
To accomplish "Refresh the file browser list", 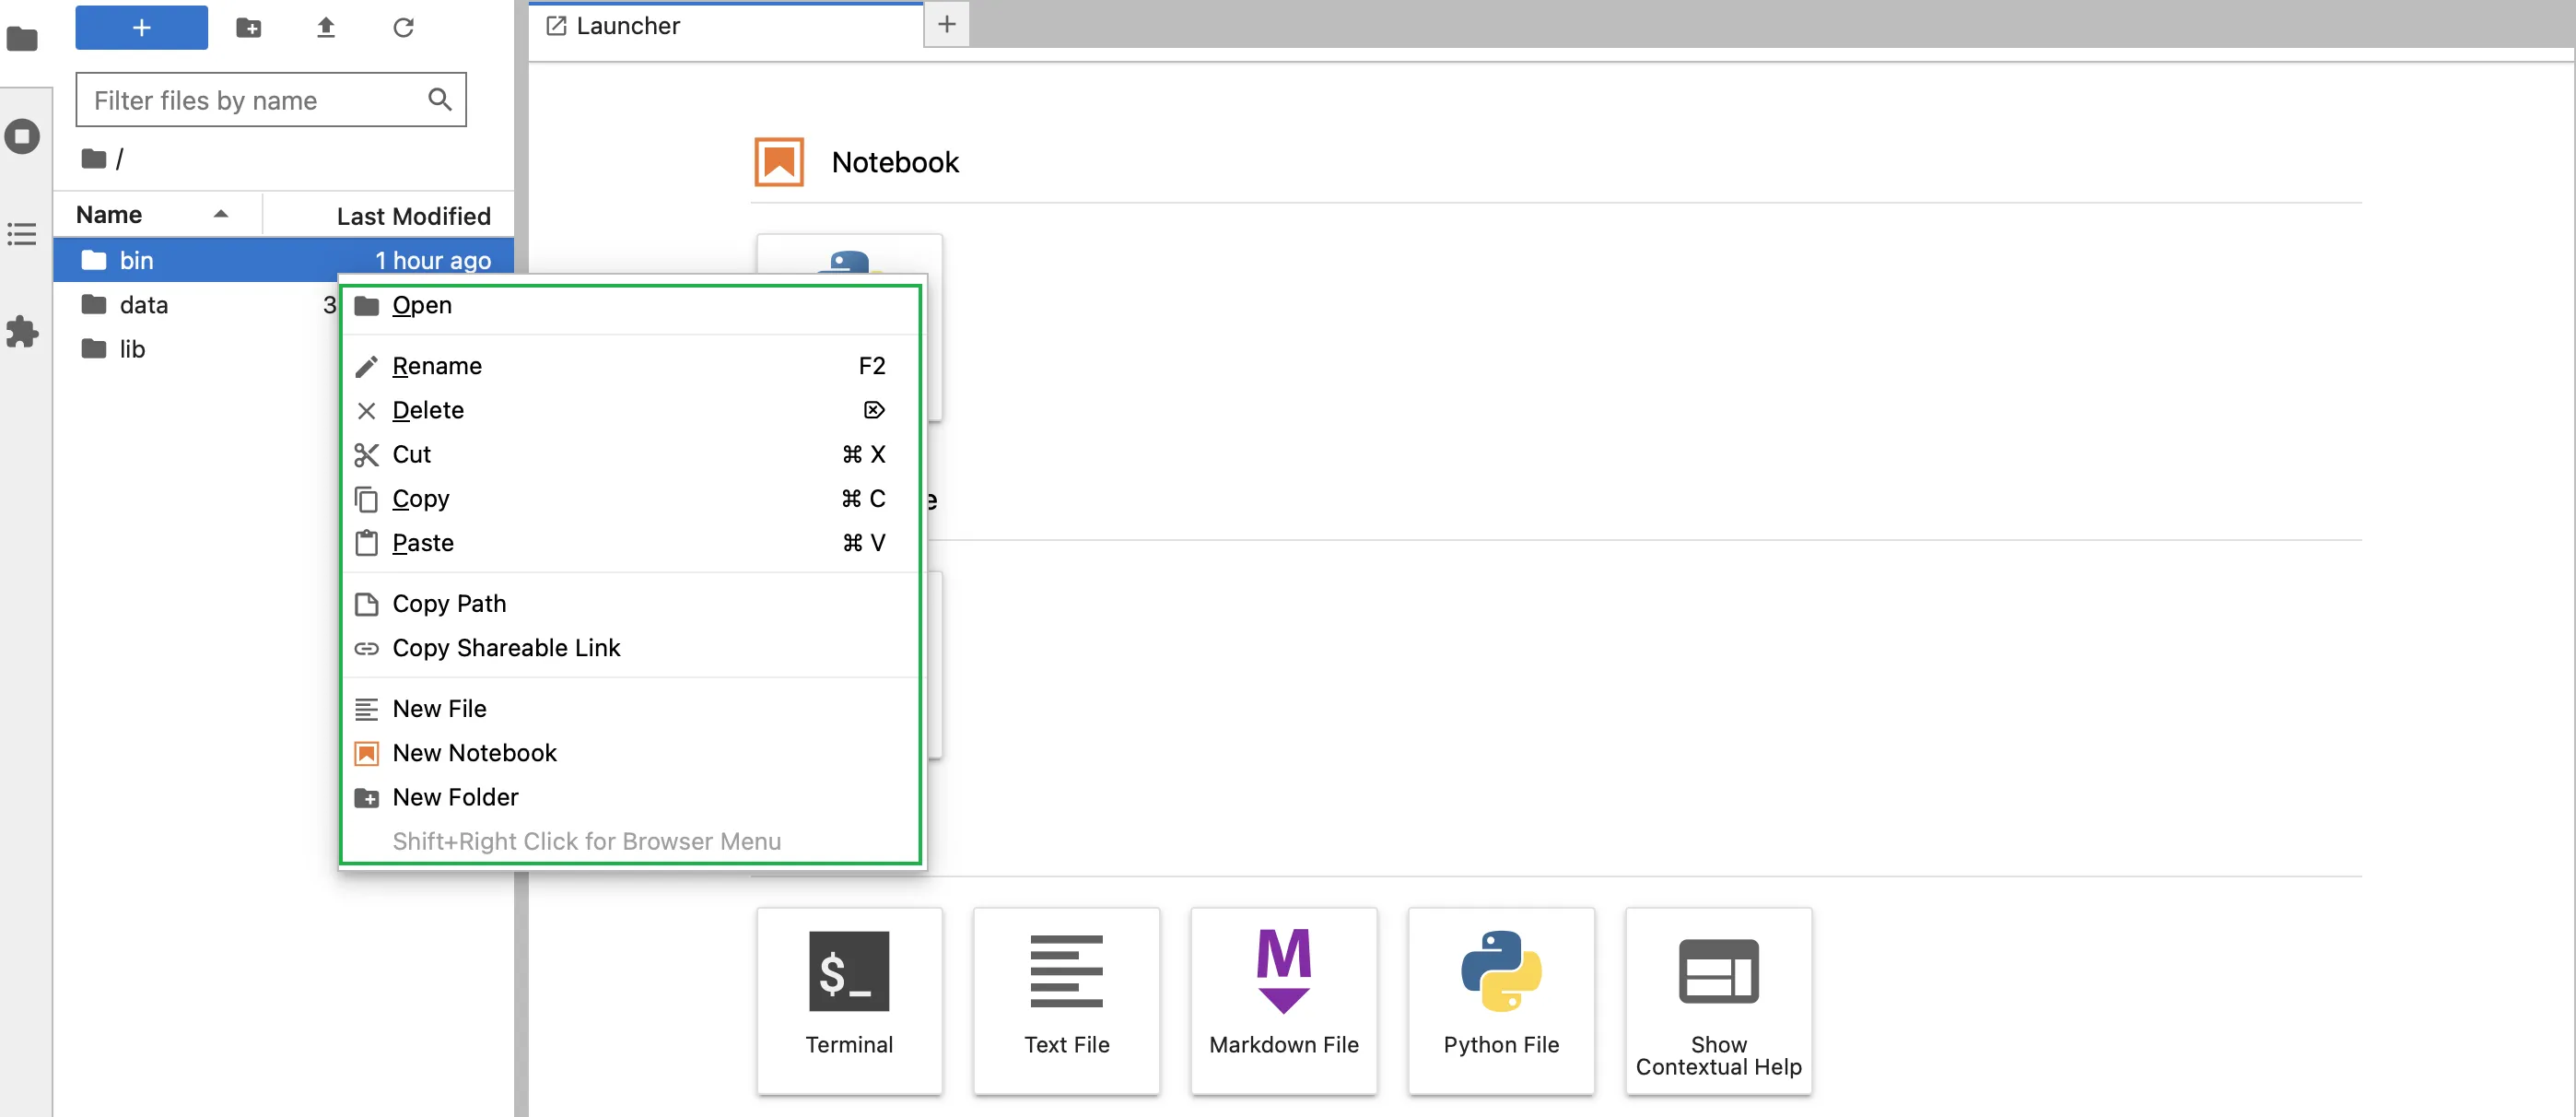I will point(403,27).
